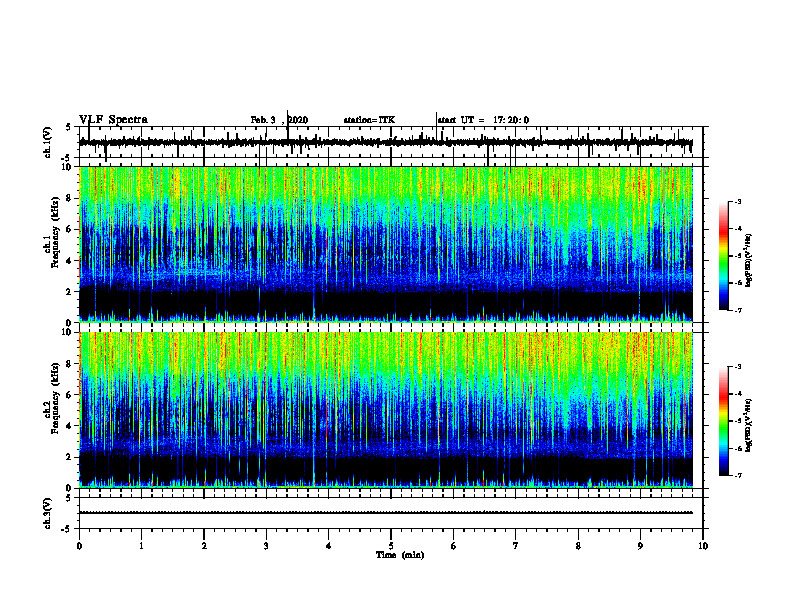792x612 pixels.
Task: Click the "ch.1(V)" waveform axis label
Action: (x=48, y=142)
